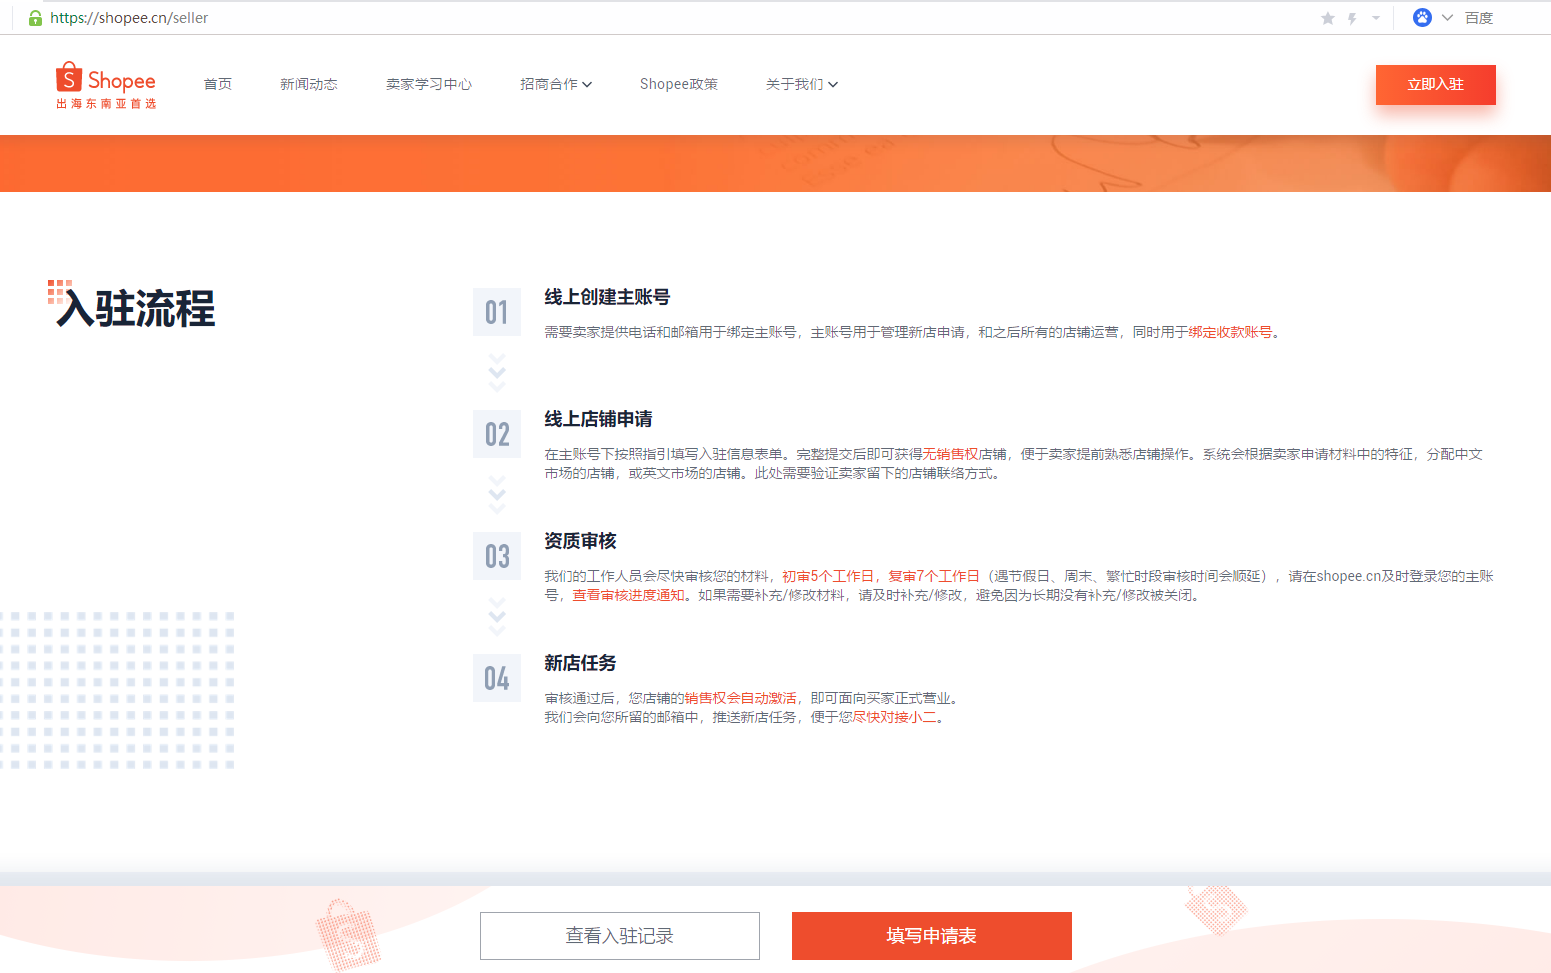Click the 立即入驻 button

(x=1435, y=85)
